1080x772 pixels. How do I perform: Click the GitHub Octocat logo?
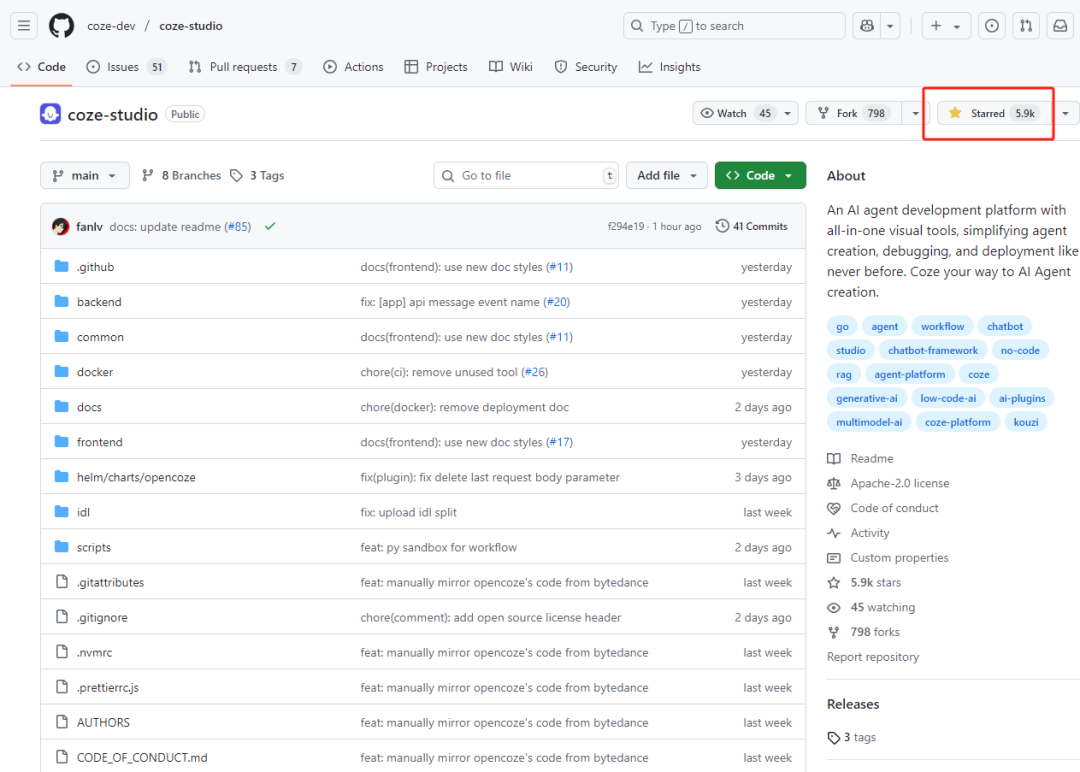61,26
